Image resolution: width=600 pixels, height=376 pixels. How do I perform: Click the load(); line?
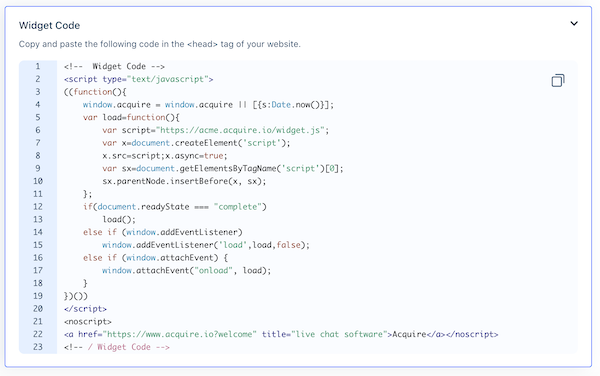[x=119, y=220]
